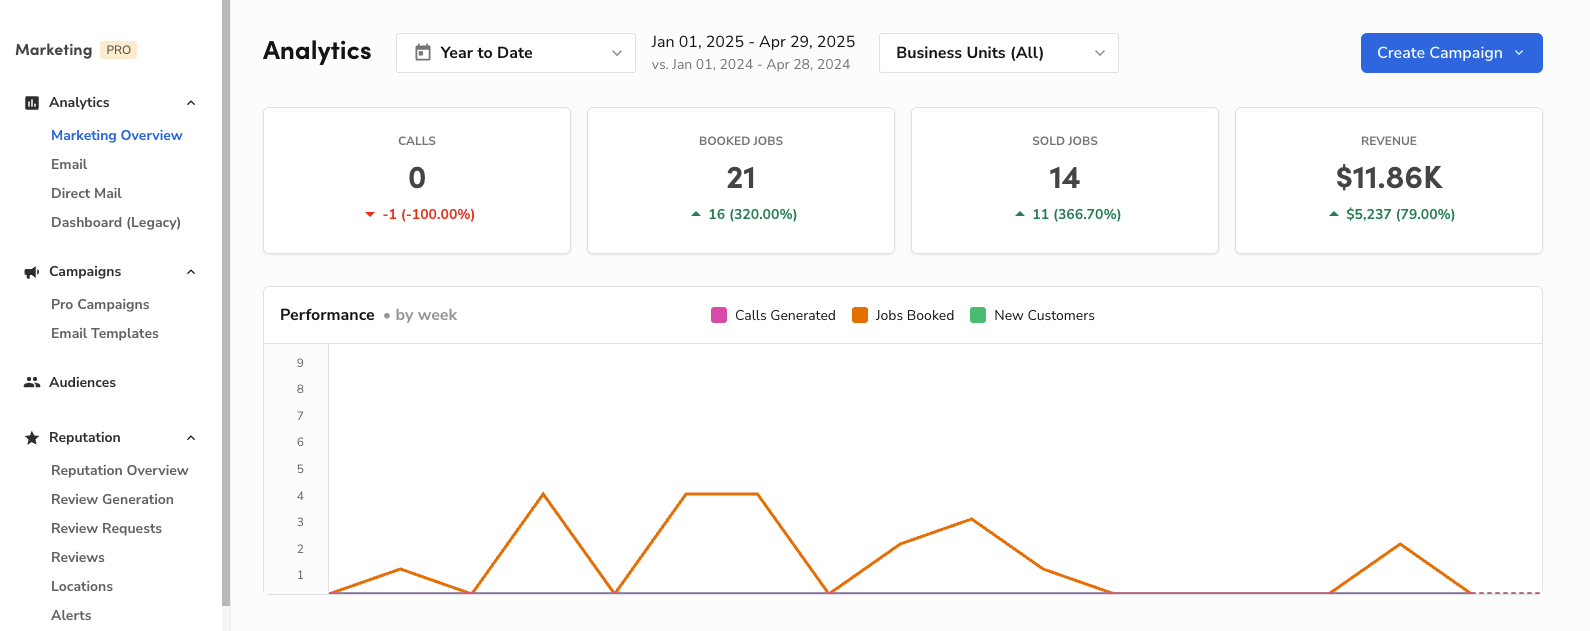The image size is (1590, 631).
Task: Click the calendar icon in date range selector
Action: 423,53
